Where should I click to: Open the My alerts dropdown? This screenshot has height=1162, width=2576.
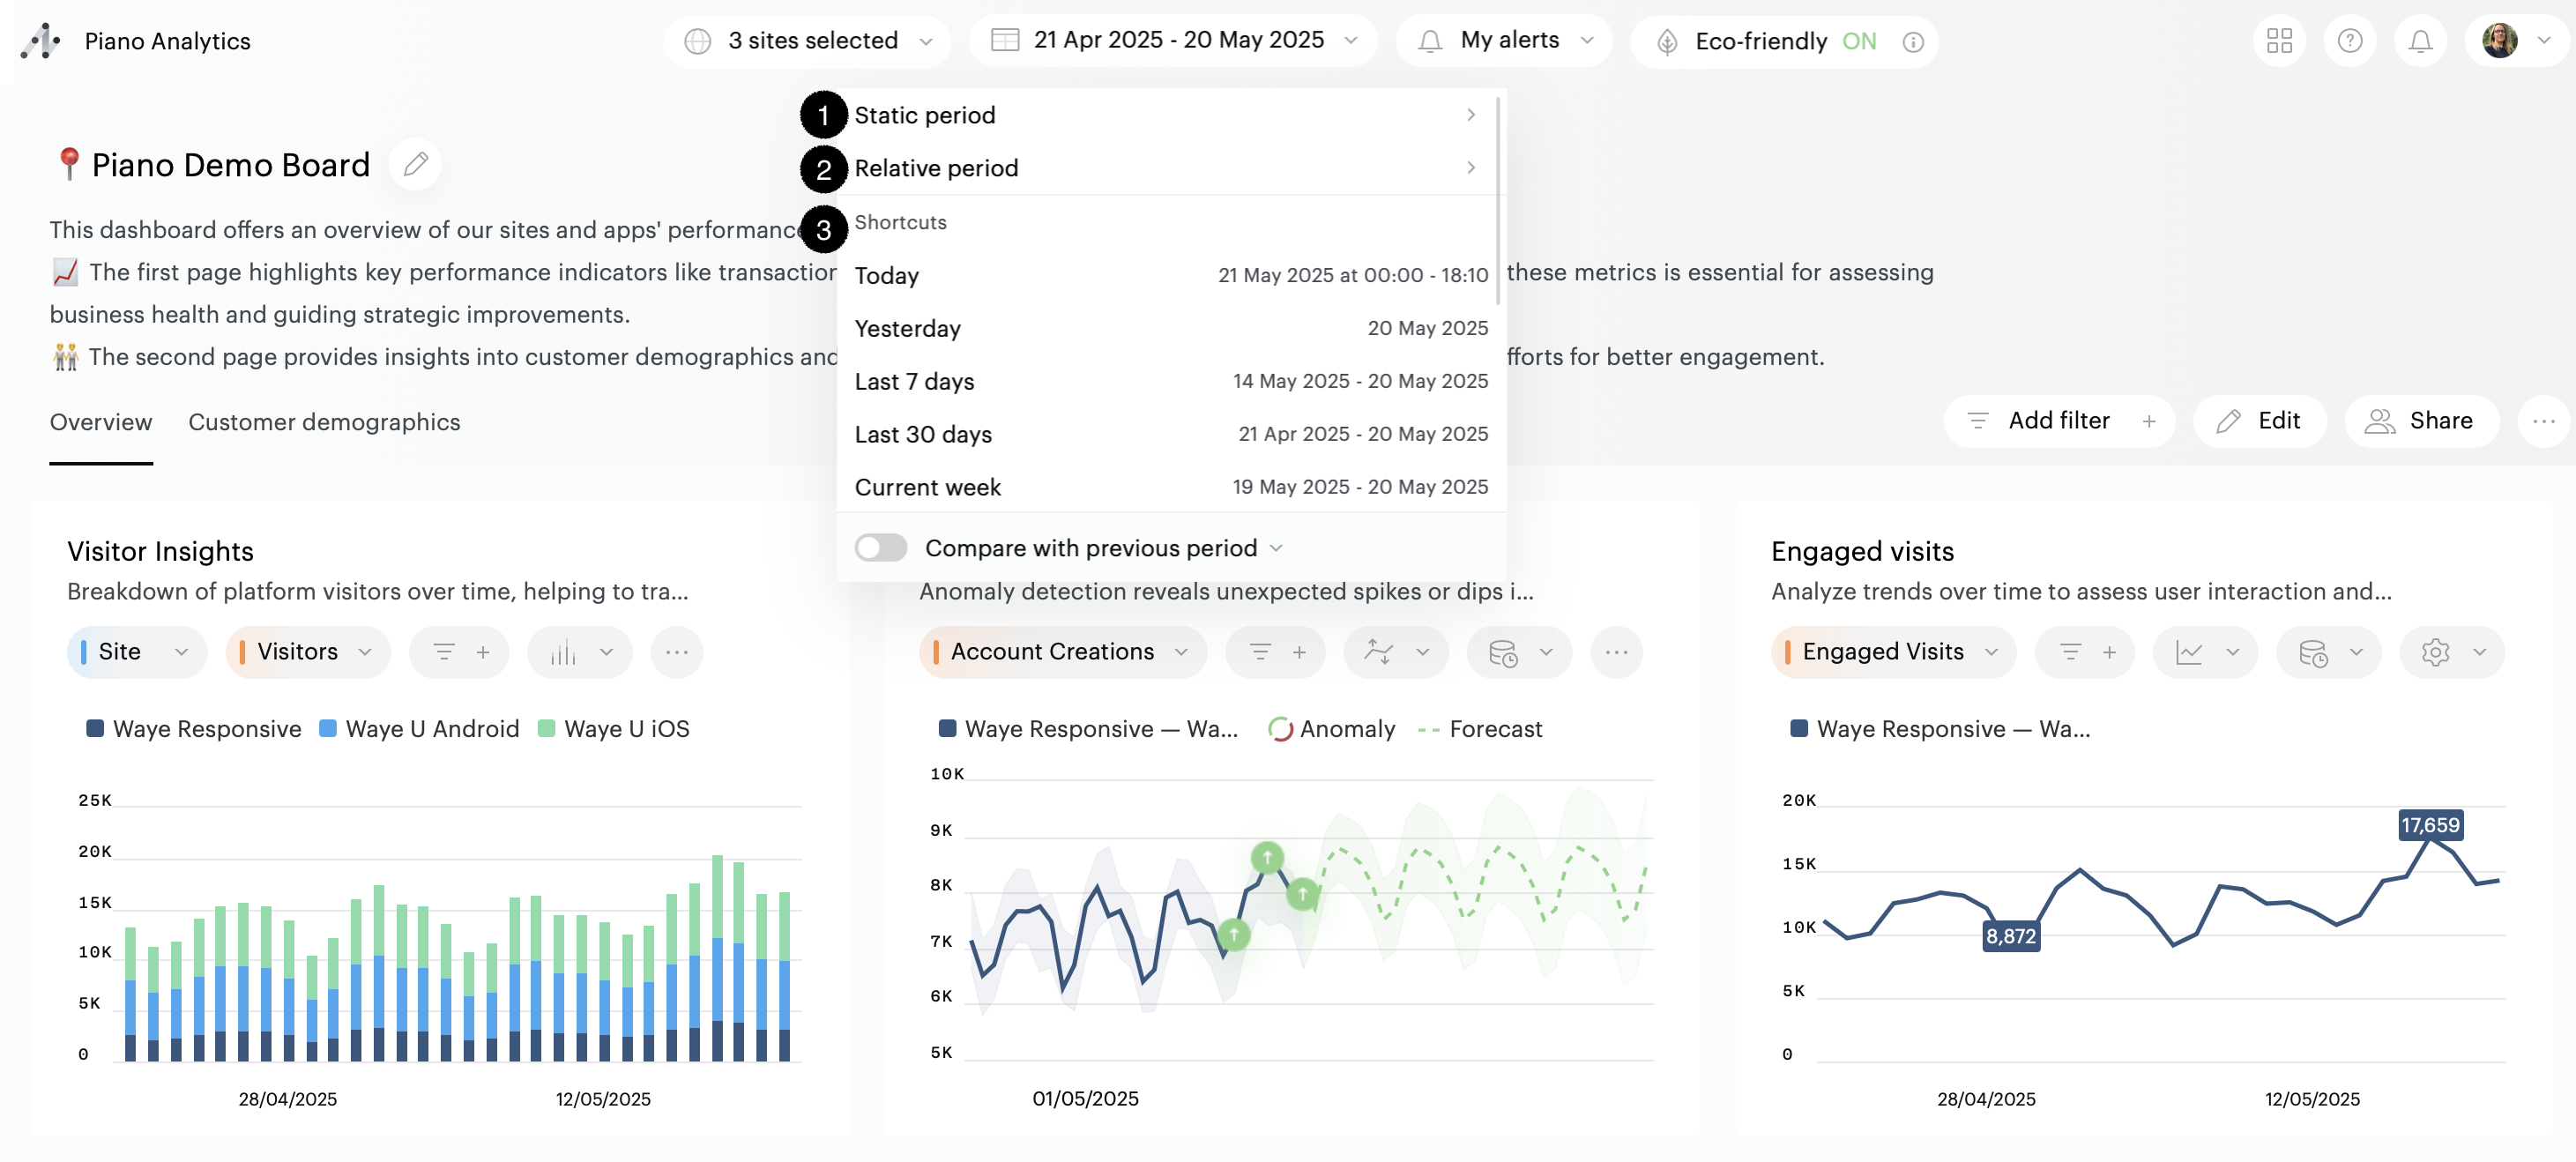coord(1505,41)
